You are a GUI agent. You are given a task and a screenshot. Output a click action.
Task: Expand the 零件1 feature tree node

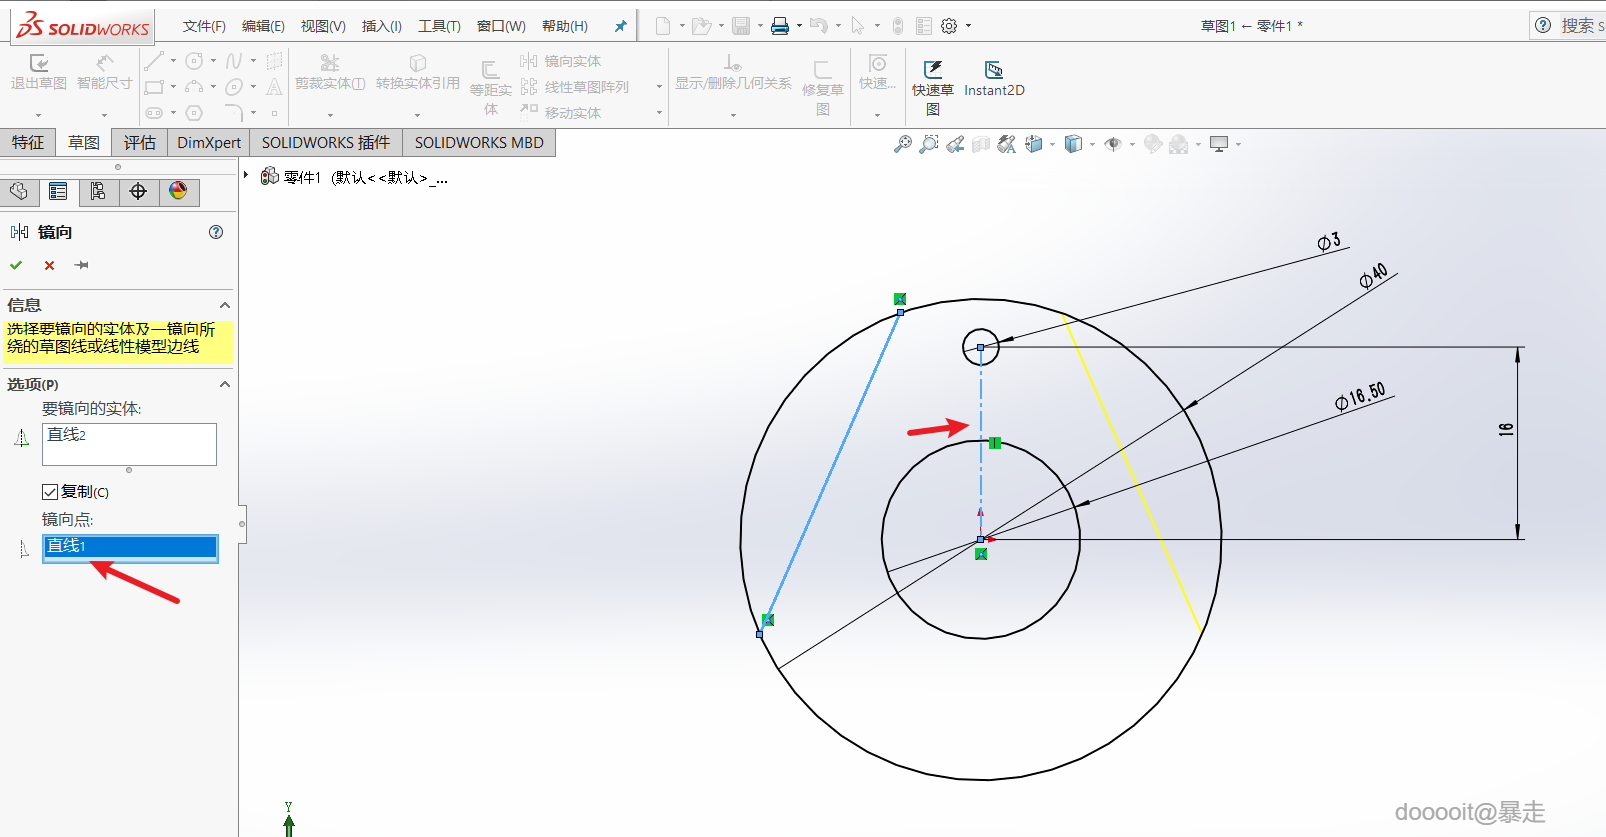(246, 175)
